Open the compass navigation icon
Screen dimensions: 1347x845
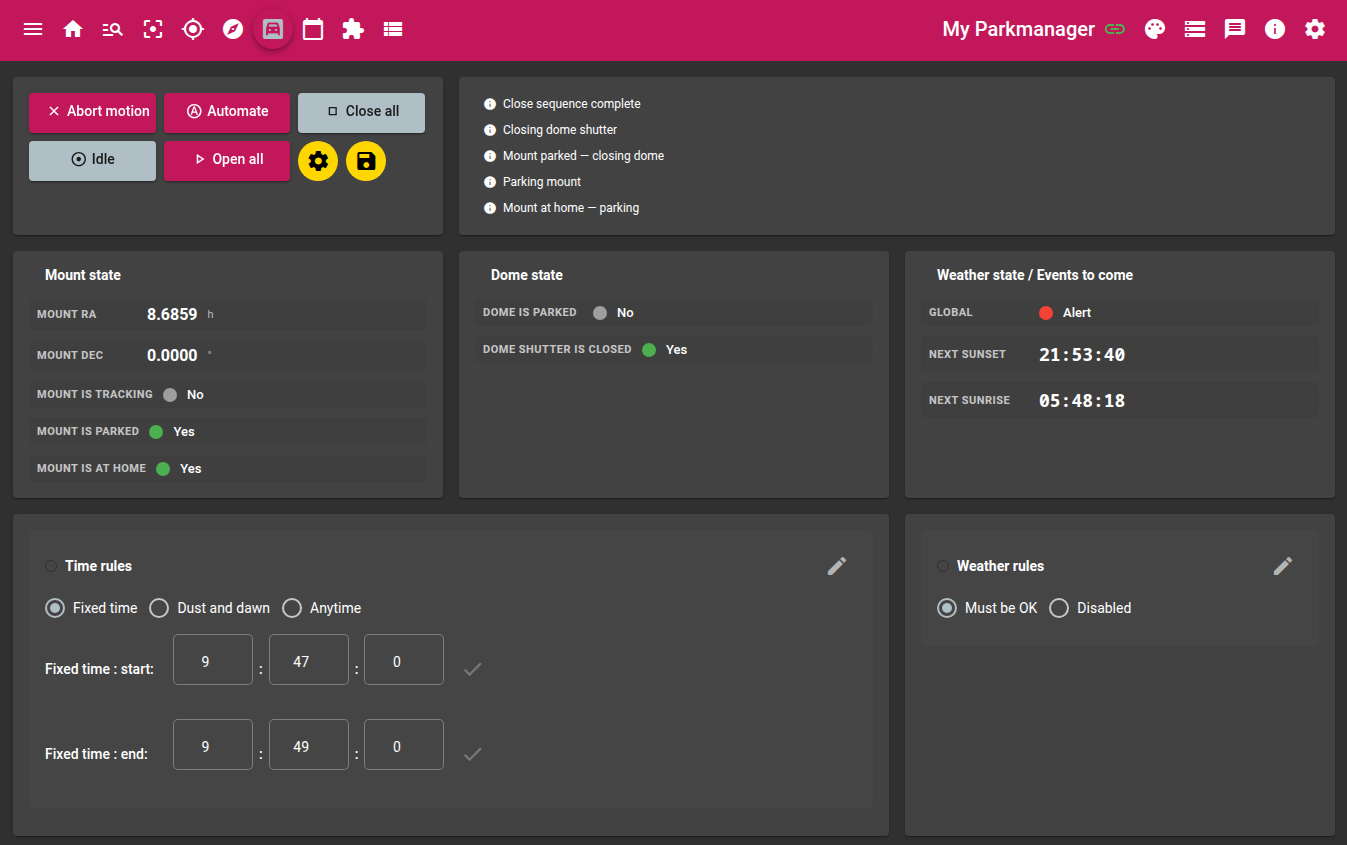coord(233,29)
